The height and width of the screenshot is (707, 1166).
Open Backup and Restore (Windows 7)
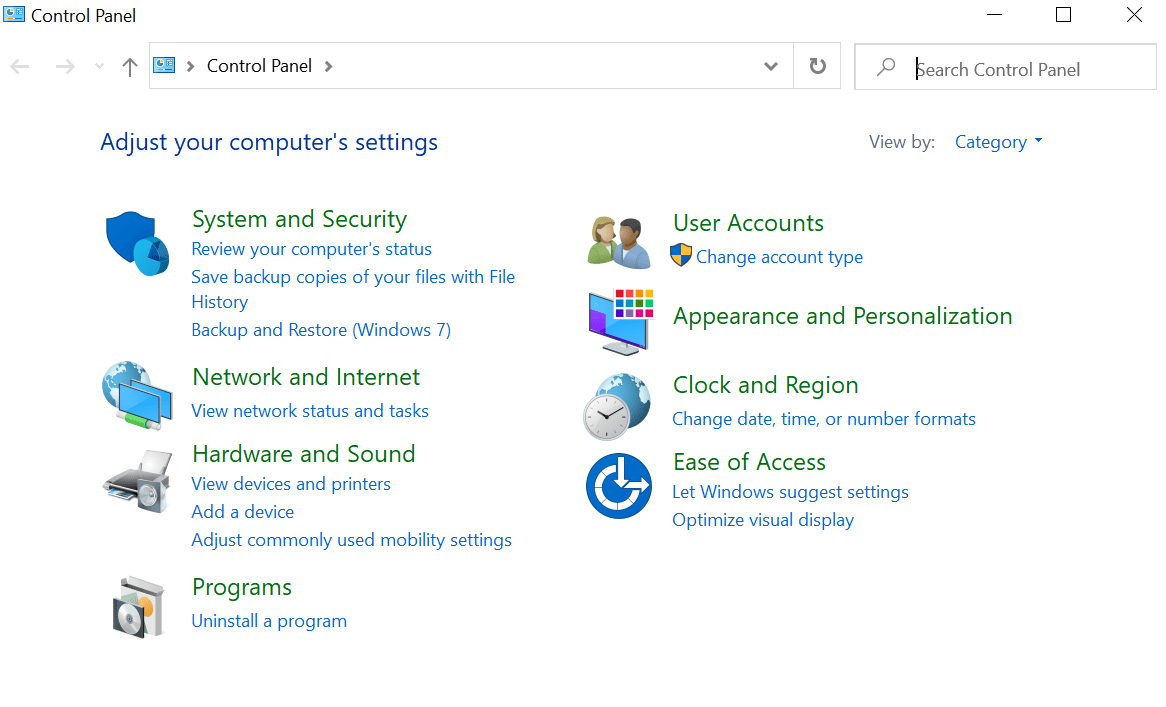[x=321, y=330]
